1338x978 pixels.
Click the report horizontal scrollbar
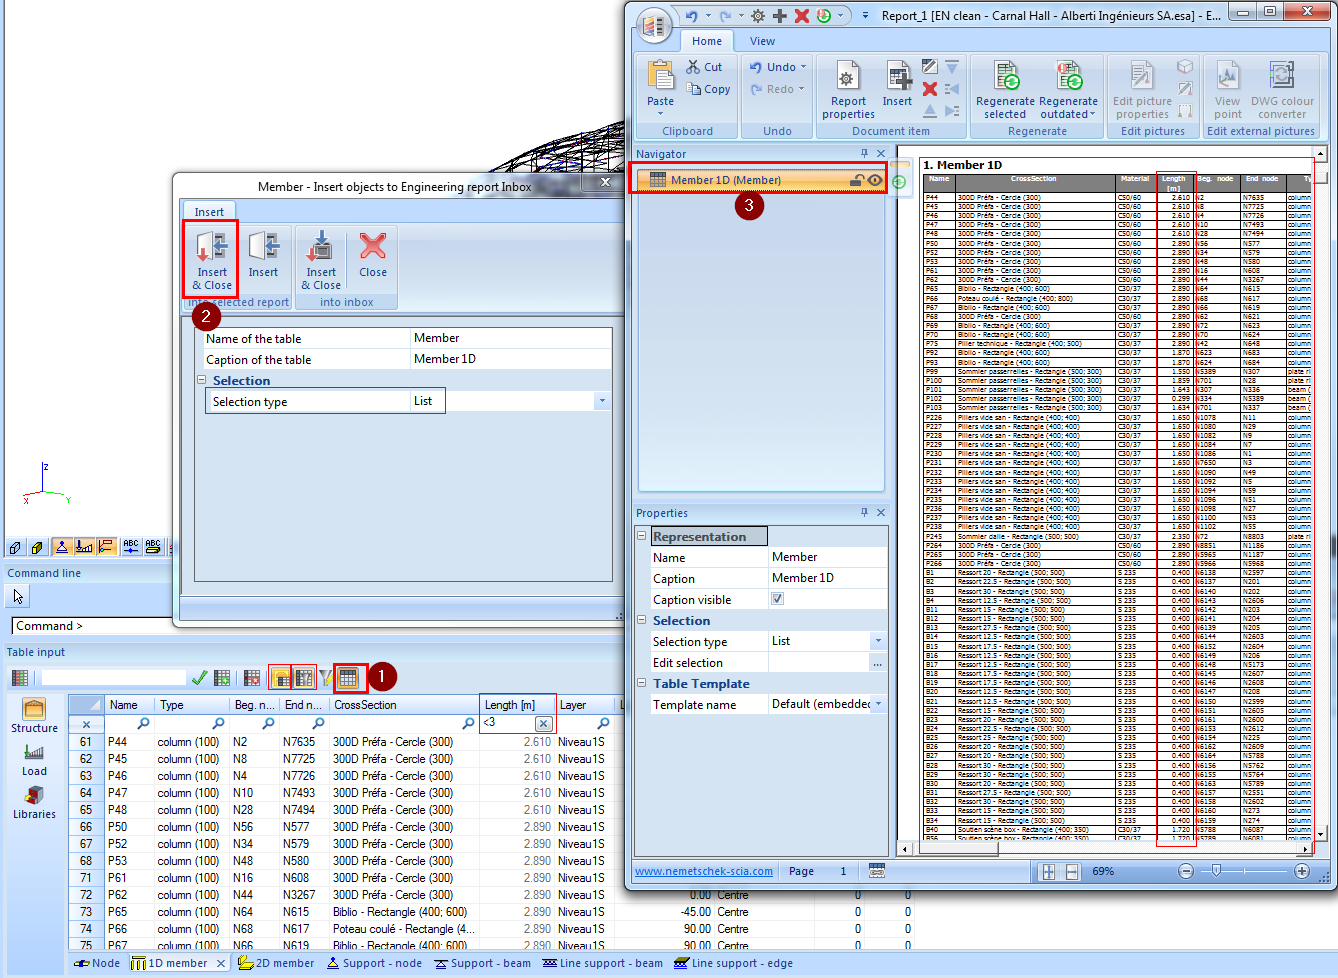pos(1105,849)
